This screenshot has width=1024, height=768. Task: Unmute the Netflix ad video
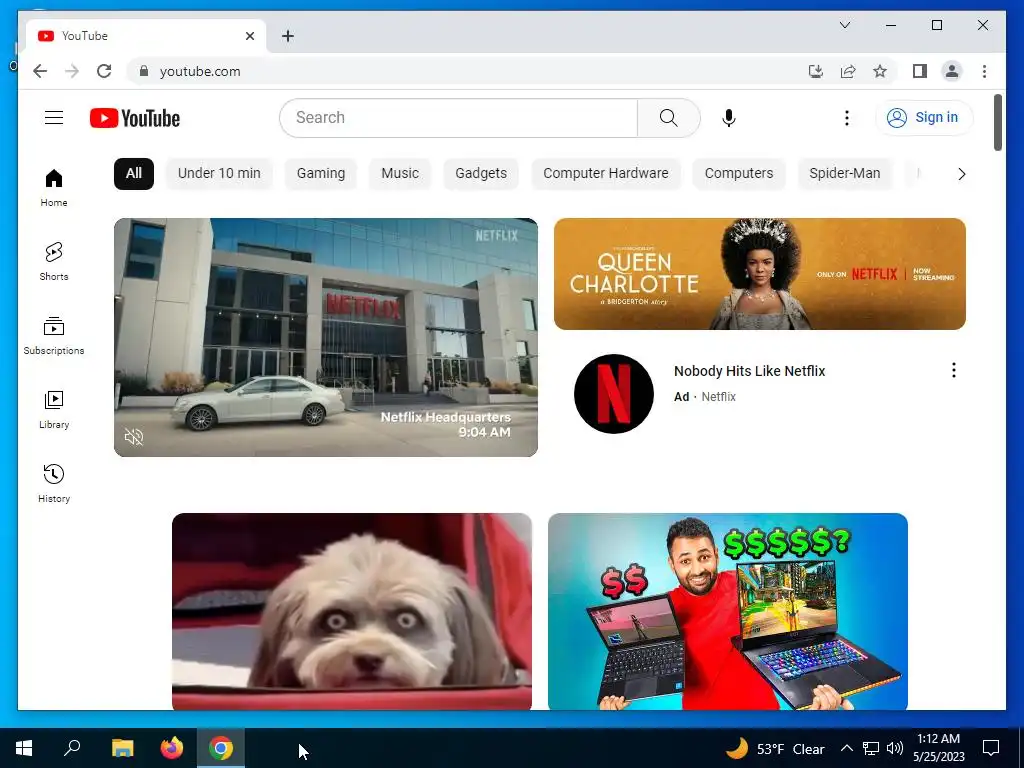134,437
